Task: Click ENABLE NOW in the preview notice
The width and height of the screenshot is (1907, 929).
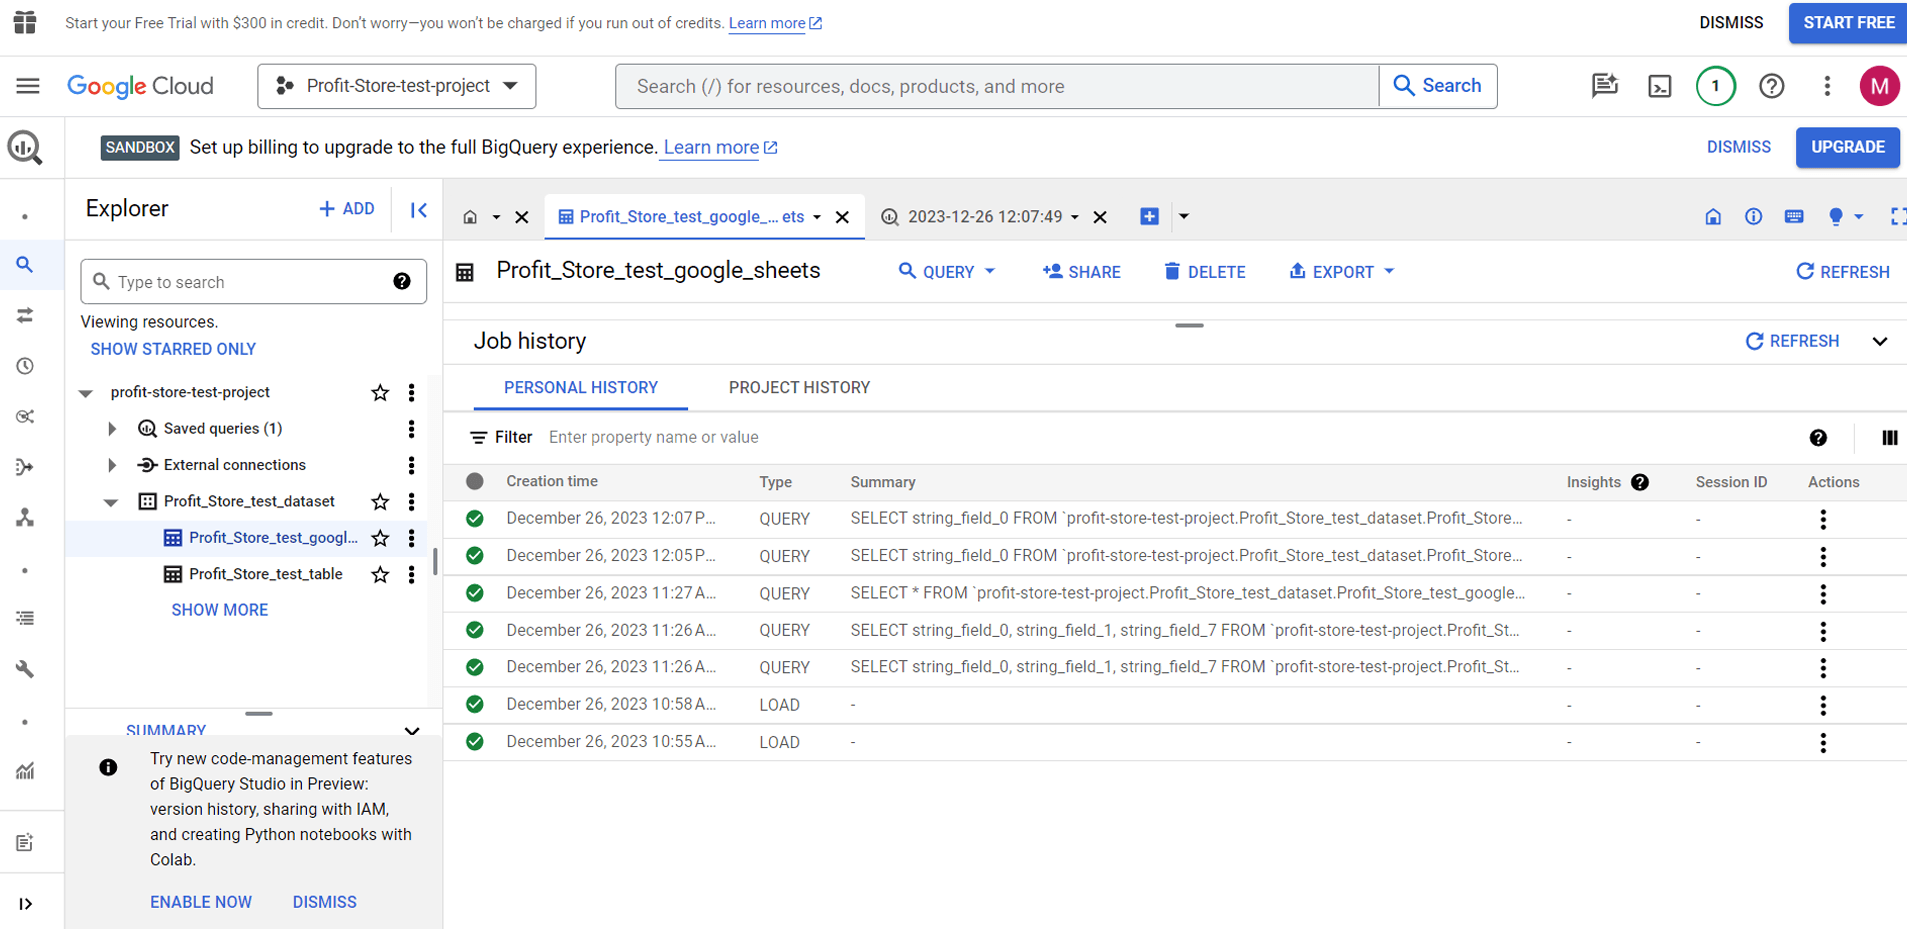Action: click(x=201, y=902)
